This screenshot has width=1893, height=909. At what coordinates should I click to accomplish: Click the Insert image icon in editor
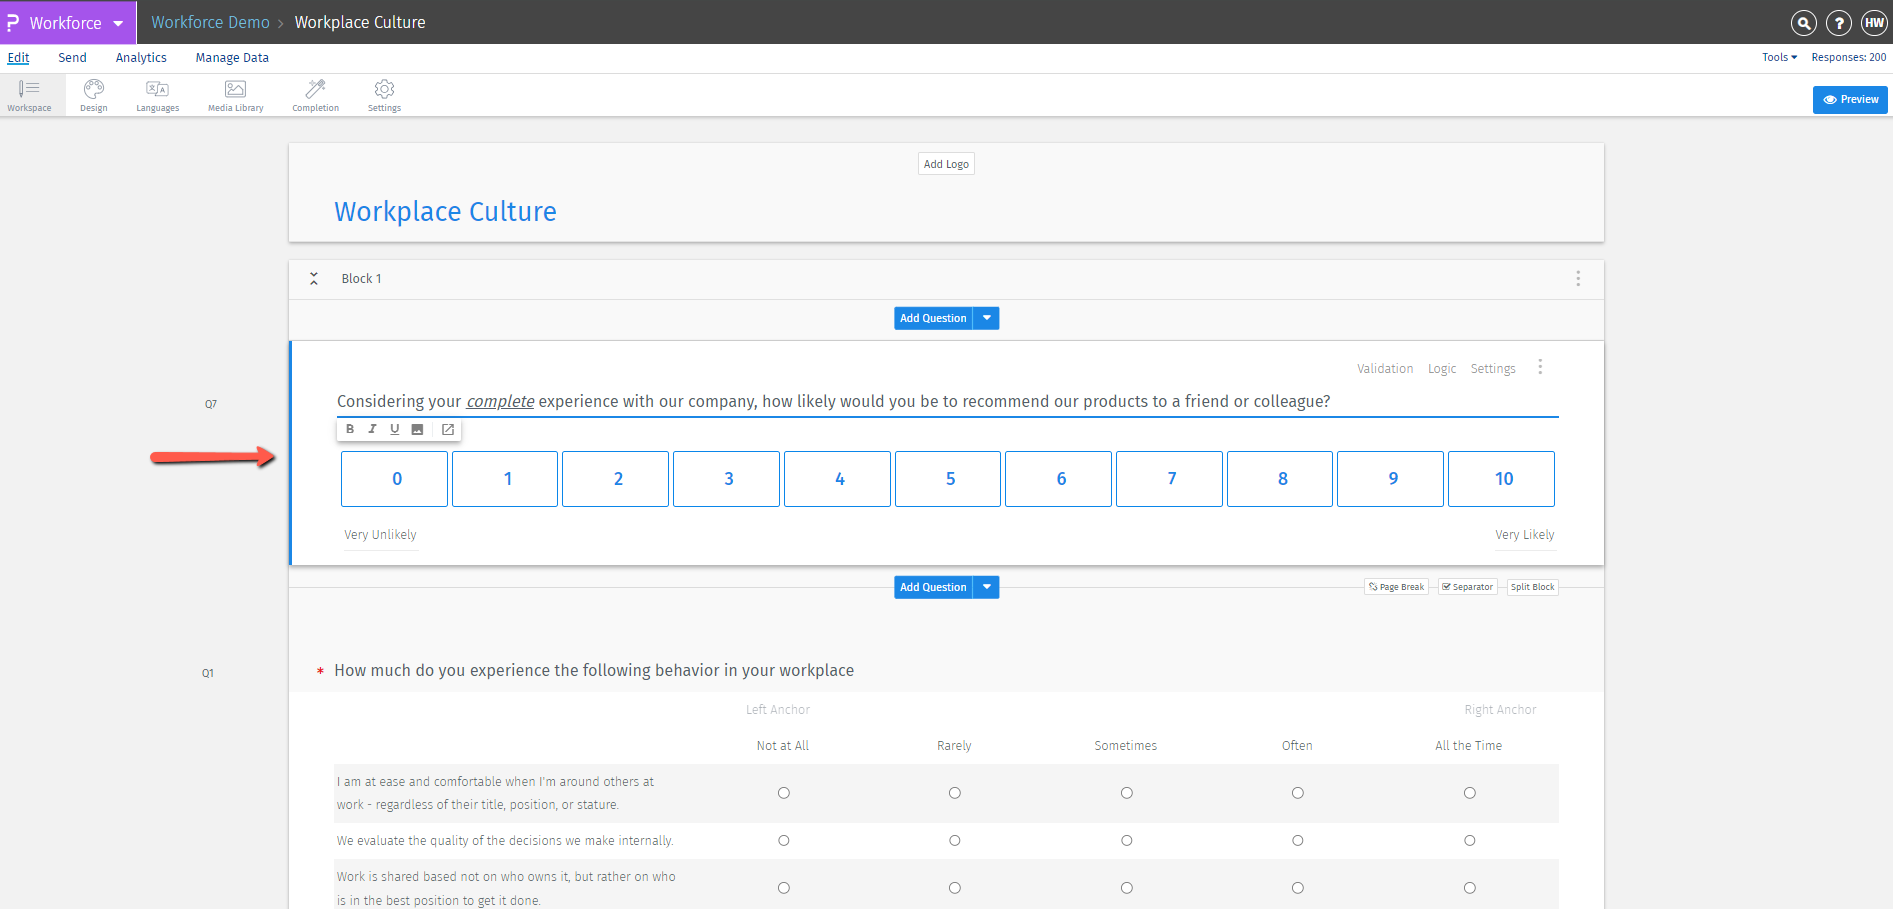coord(417,429)
